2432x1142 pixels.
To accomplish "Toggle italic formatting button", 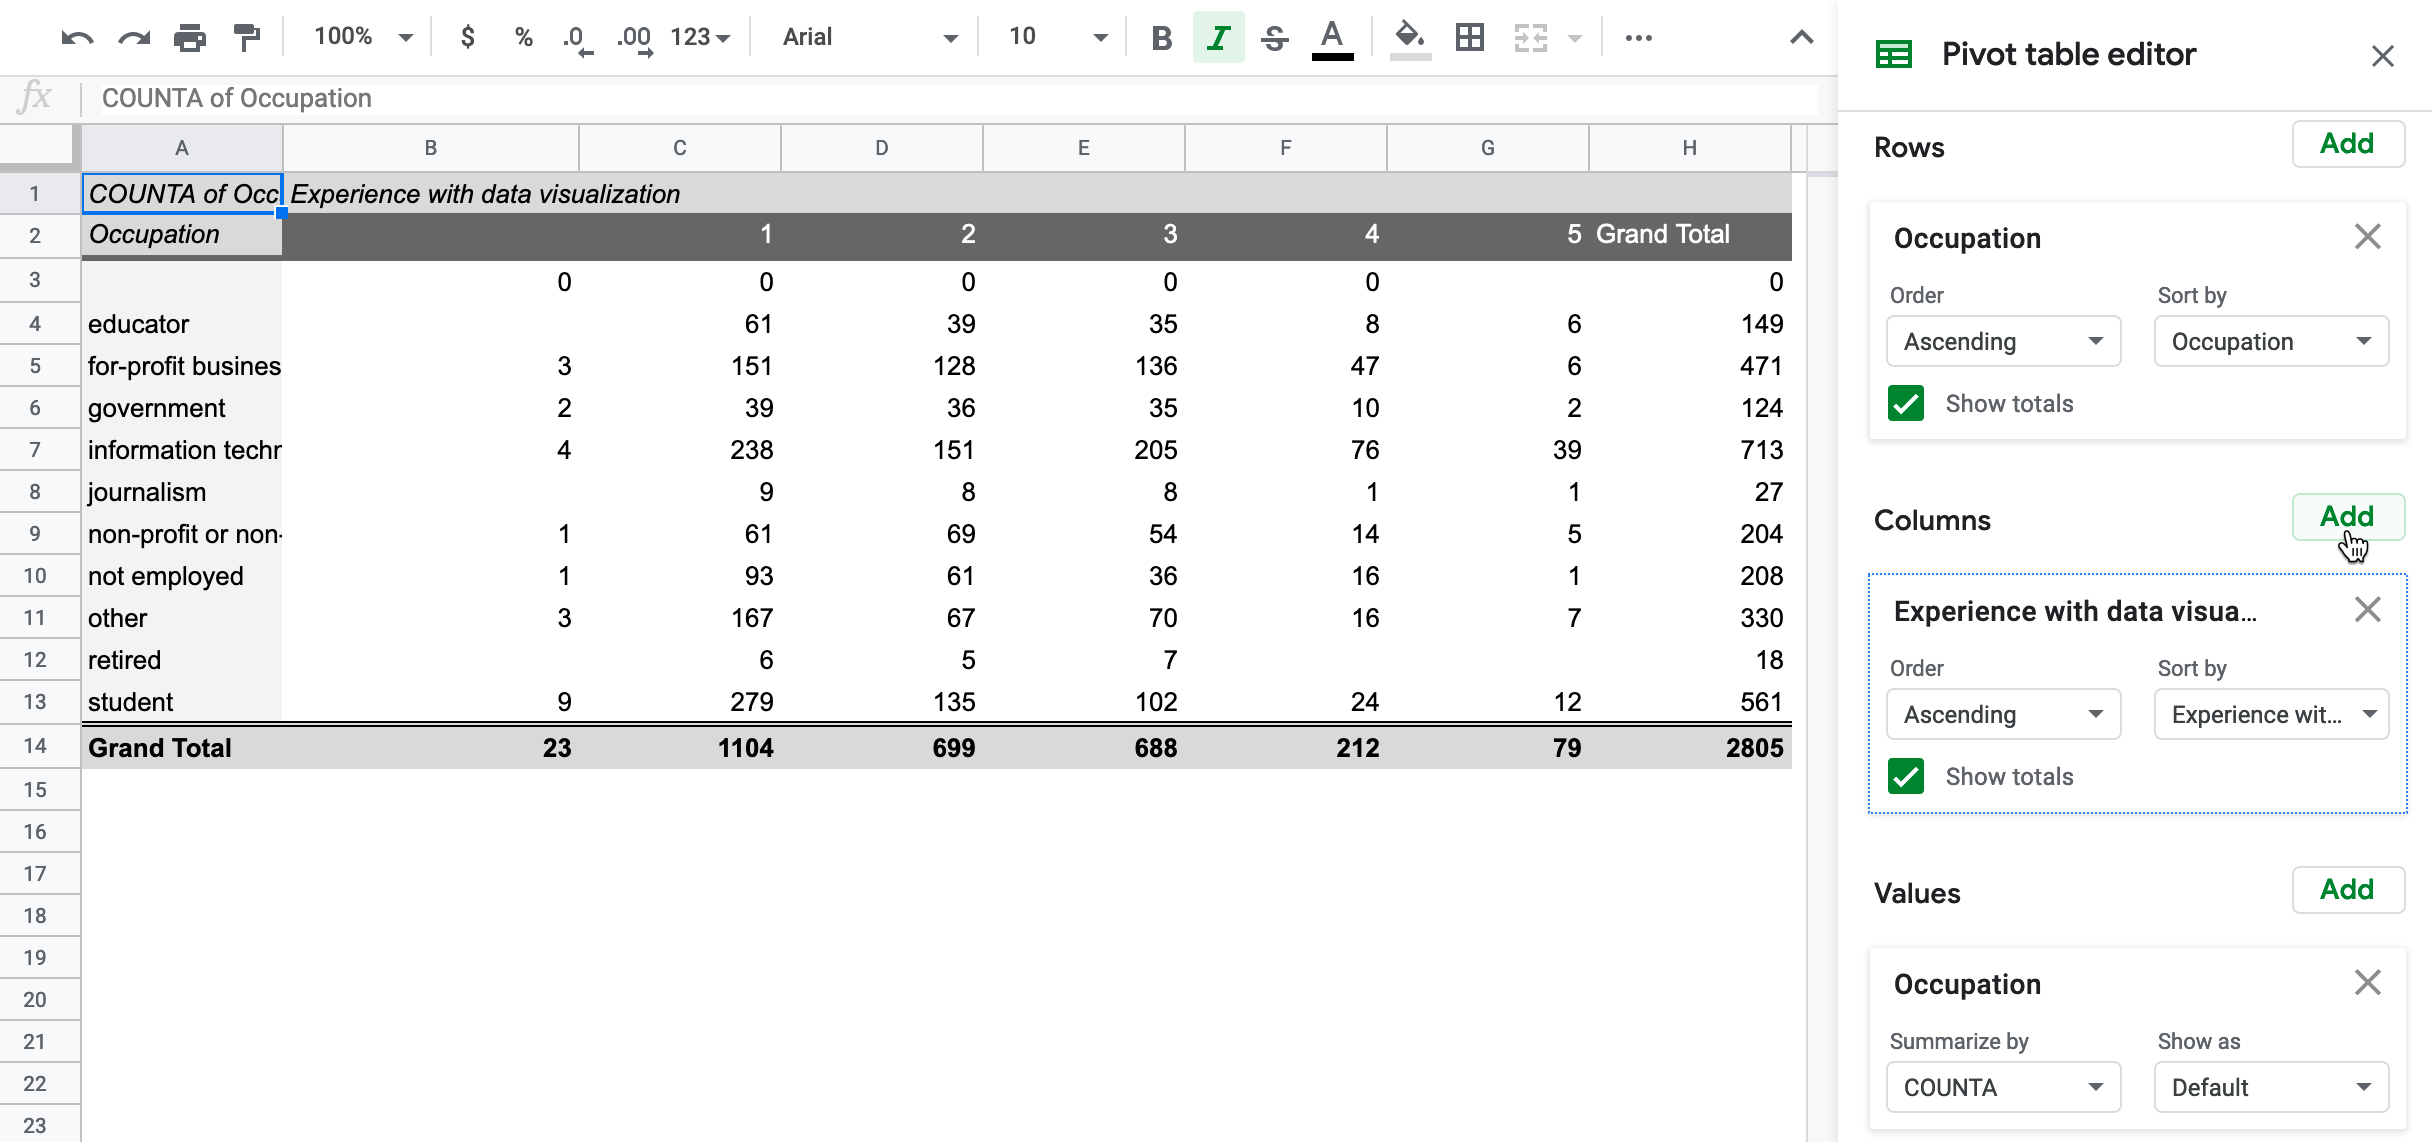I will coord(1218,38).
